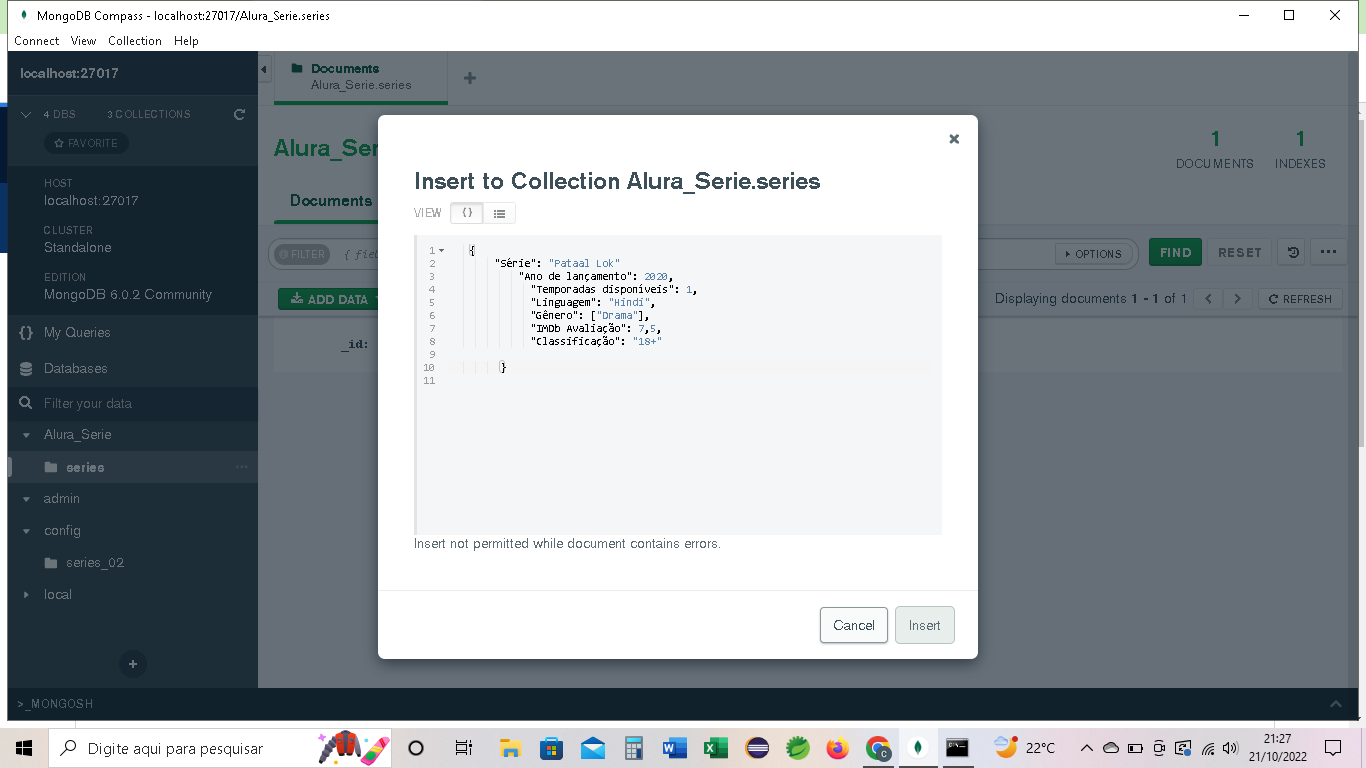This screenshot has width=1366, height=768.
Task: Switch to list field view
Action: tap(499, 213)
